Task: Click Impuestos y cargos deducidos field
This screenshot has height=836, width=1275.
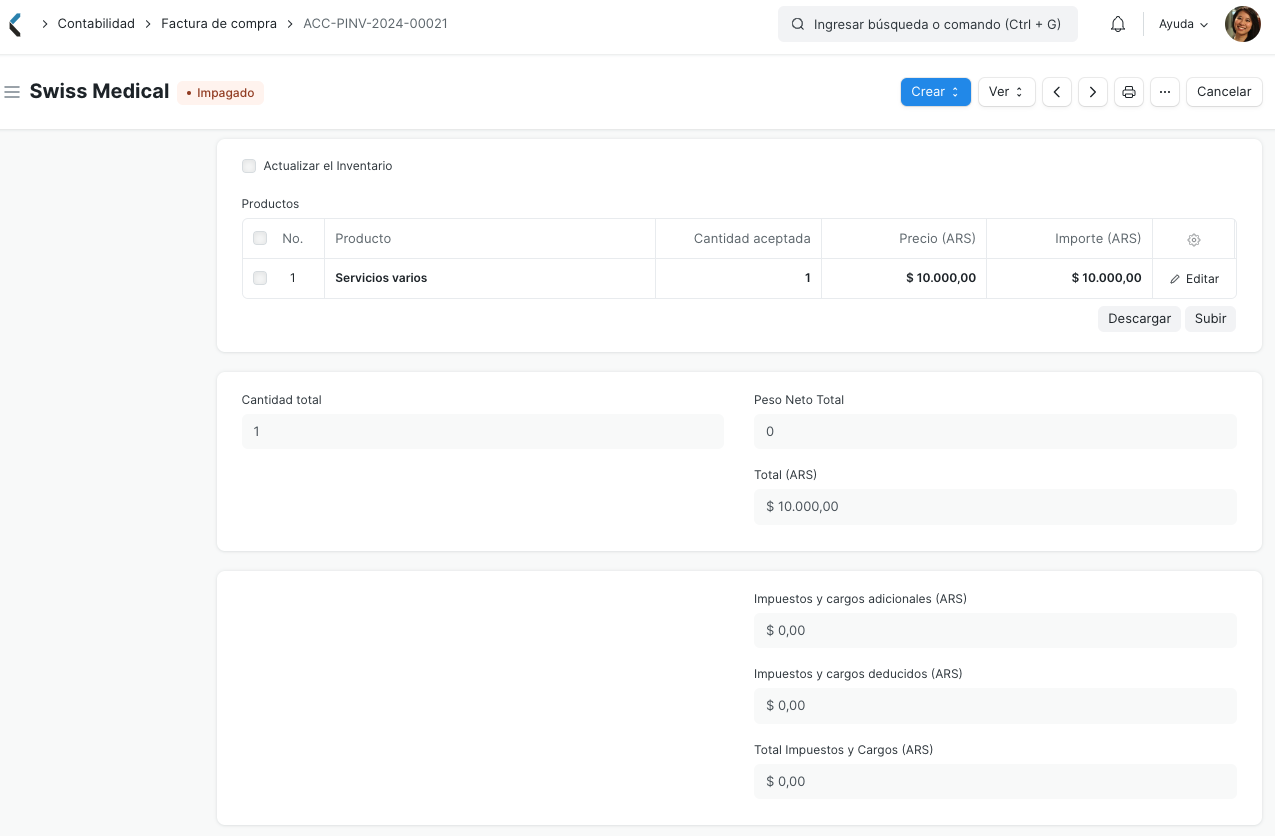Action: [x=995, y=706]
